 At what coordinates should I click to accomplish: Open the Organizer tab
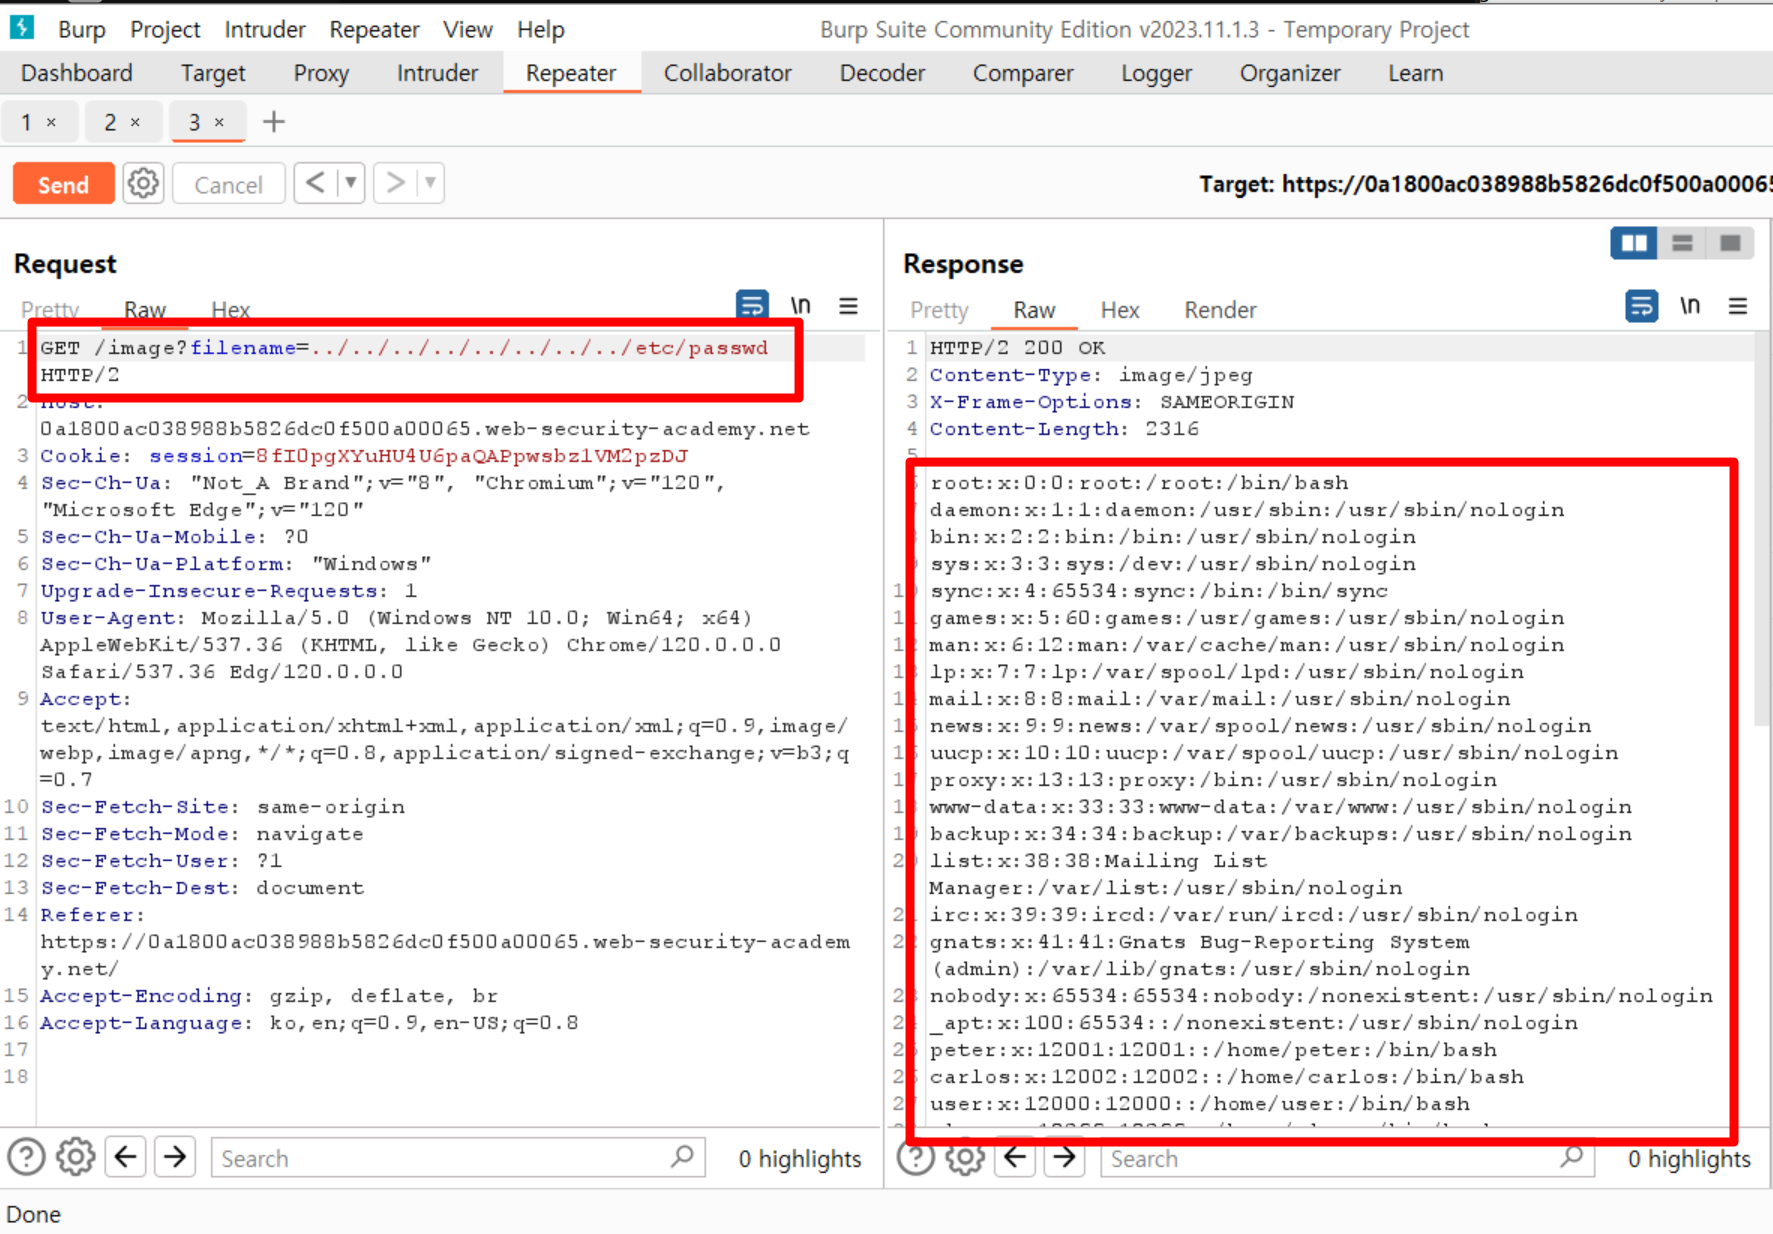click(1290, 73)
